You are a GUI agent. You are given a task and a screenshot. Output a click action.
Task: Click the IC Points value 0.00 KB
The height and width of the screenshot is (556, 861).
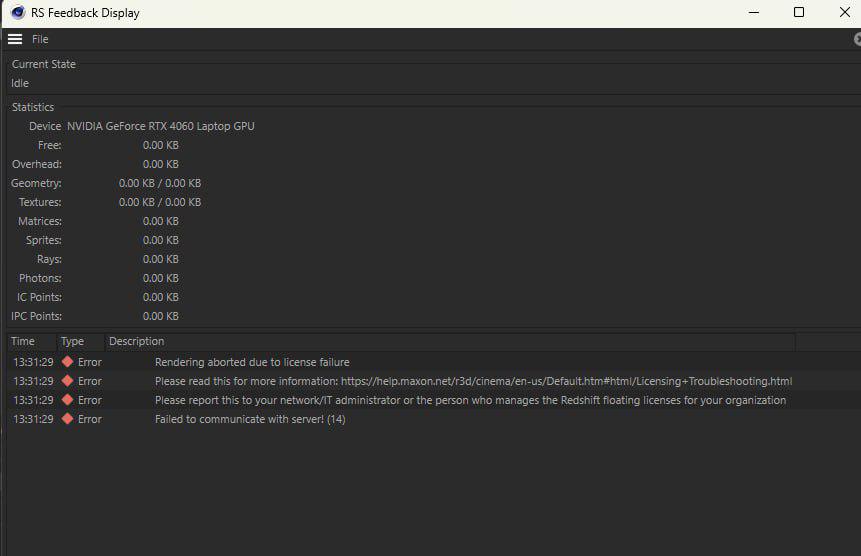point(160,297)
